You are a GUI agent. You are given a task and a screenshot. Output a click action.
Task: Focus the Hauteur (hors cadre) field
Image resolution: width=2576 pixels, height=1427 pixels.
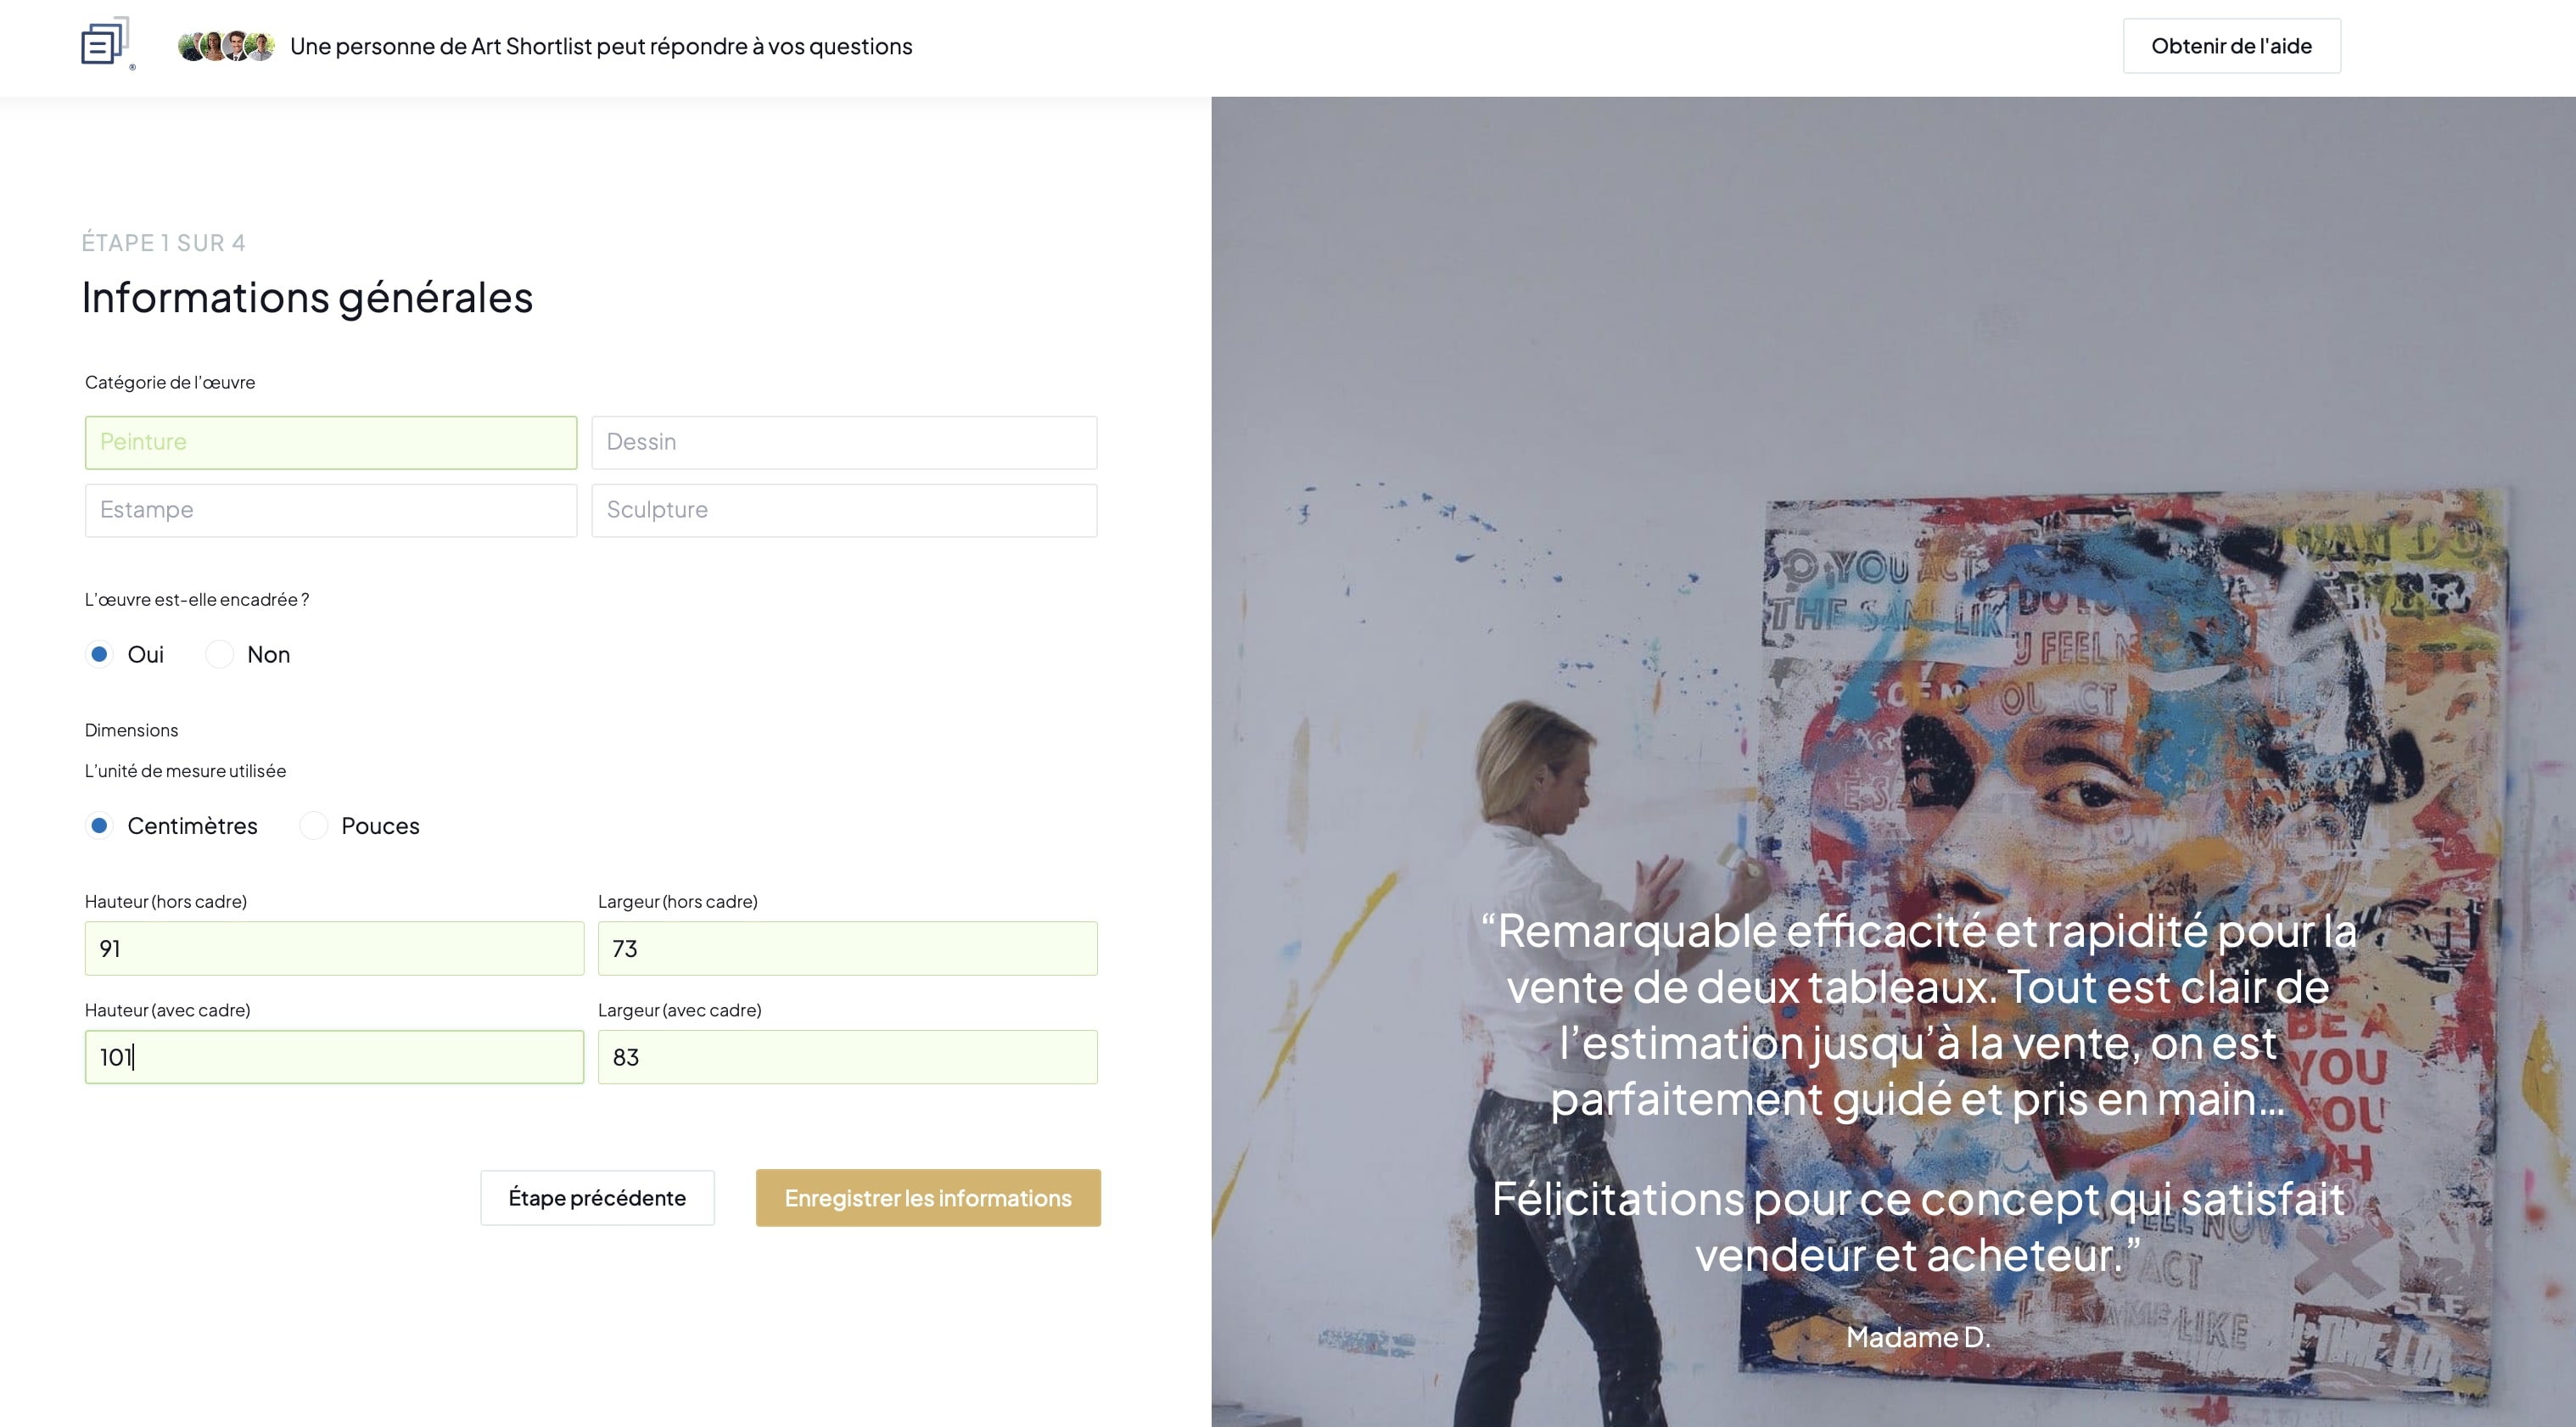point(334,948)
